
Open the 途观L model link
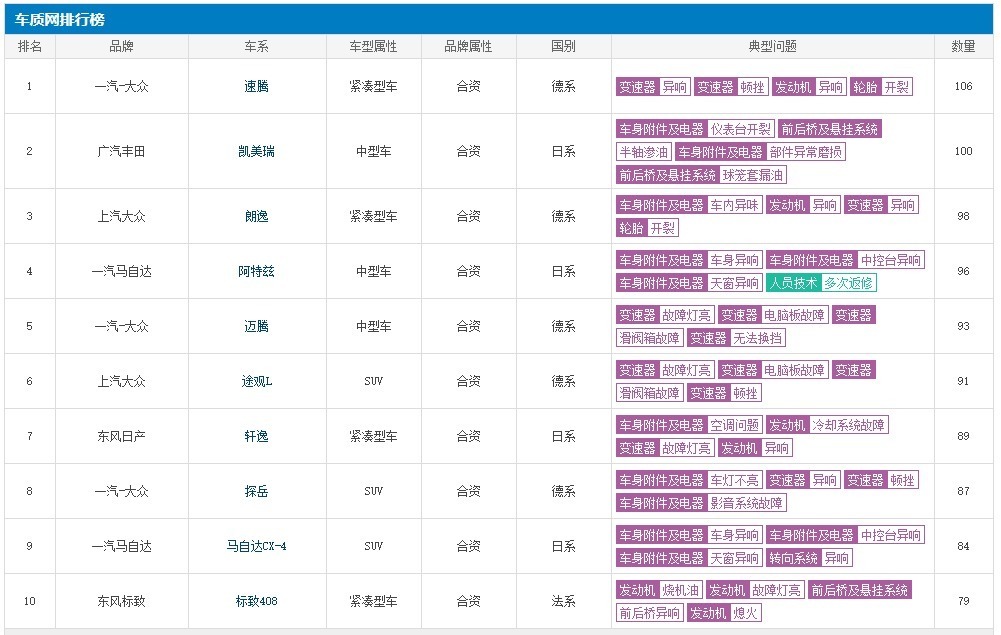coord(256,381)
